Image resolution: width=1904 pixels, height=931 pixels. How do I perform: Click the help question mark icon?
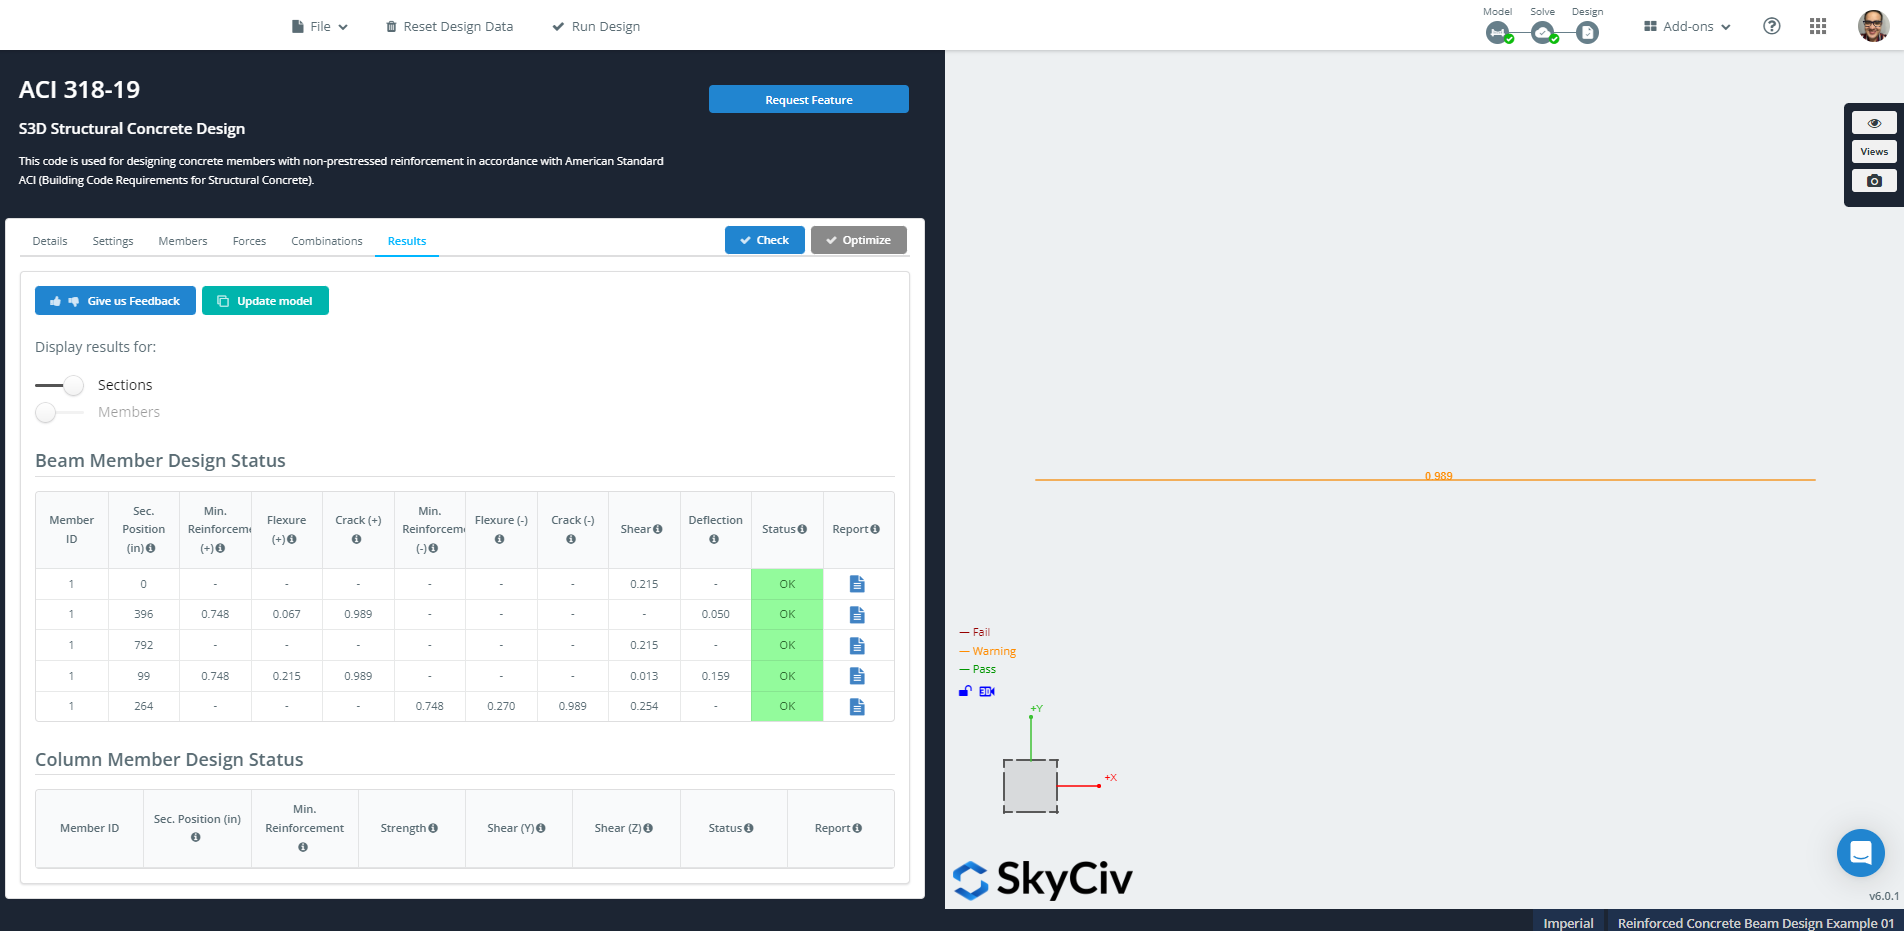click(1772, 25)
